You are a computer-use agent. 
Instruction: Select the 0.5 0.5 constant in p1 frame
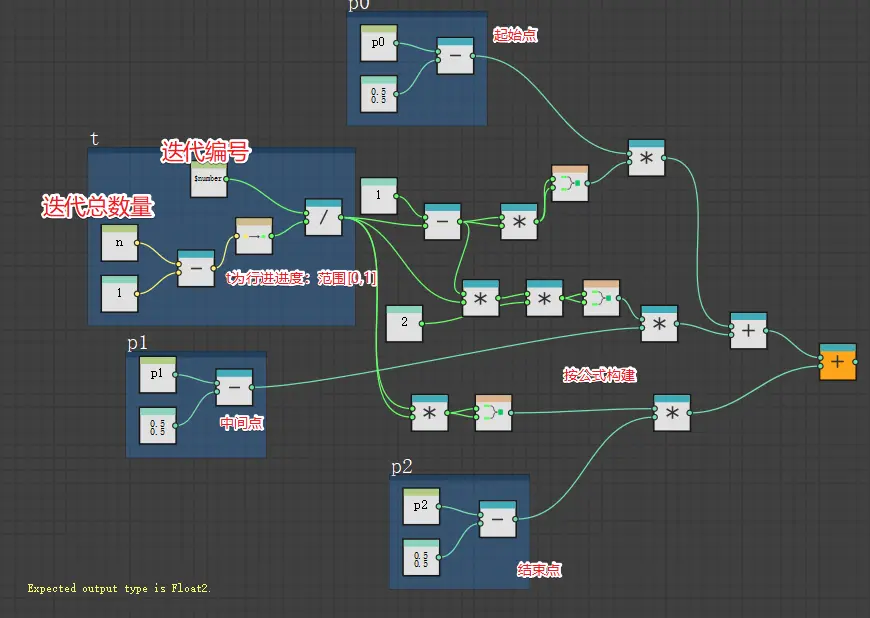click(158, 425)
